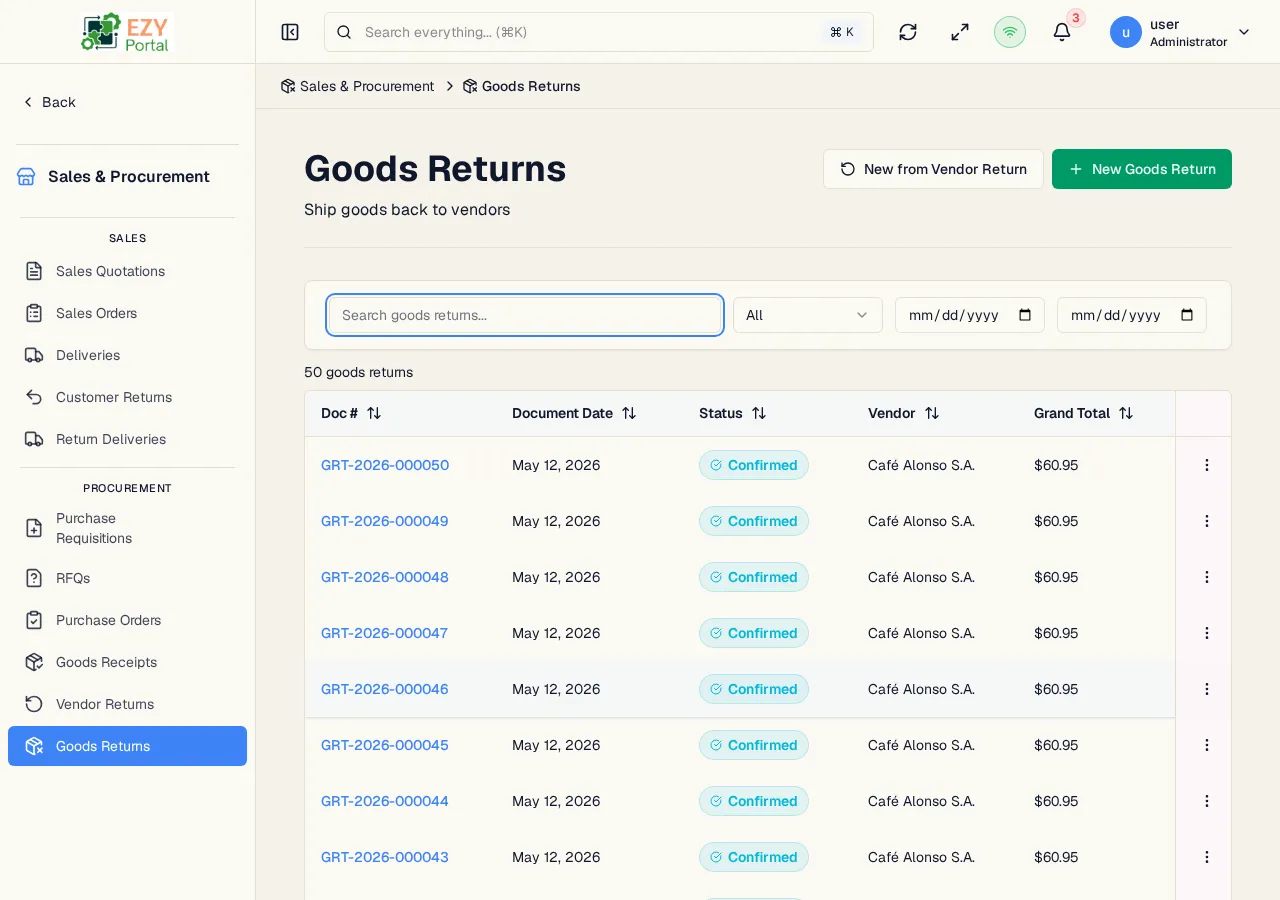The image size is (1280, 900).
Task: Open notifications bell icon
Action: [x=1062, y=32]
